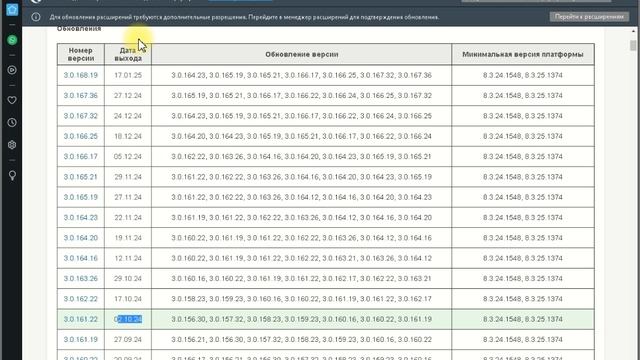Click the minimum platform cell in the 3.0.161.19 row

tap(523, 340)
